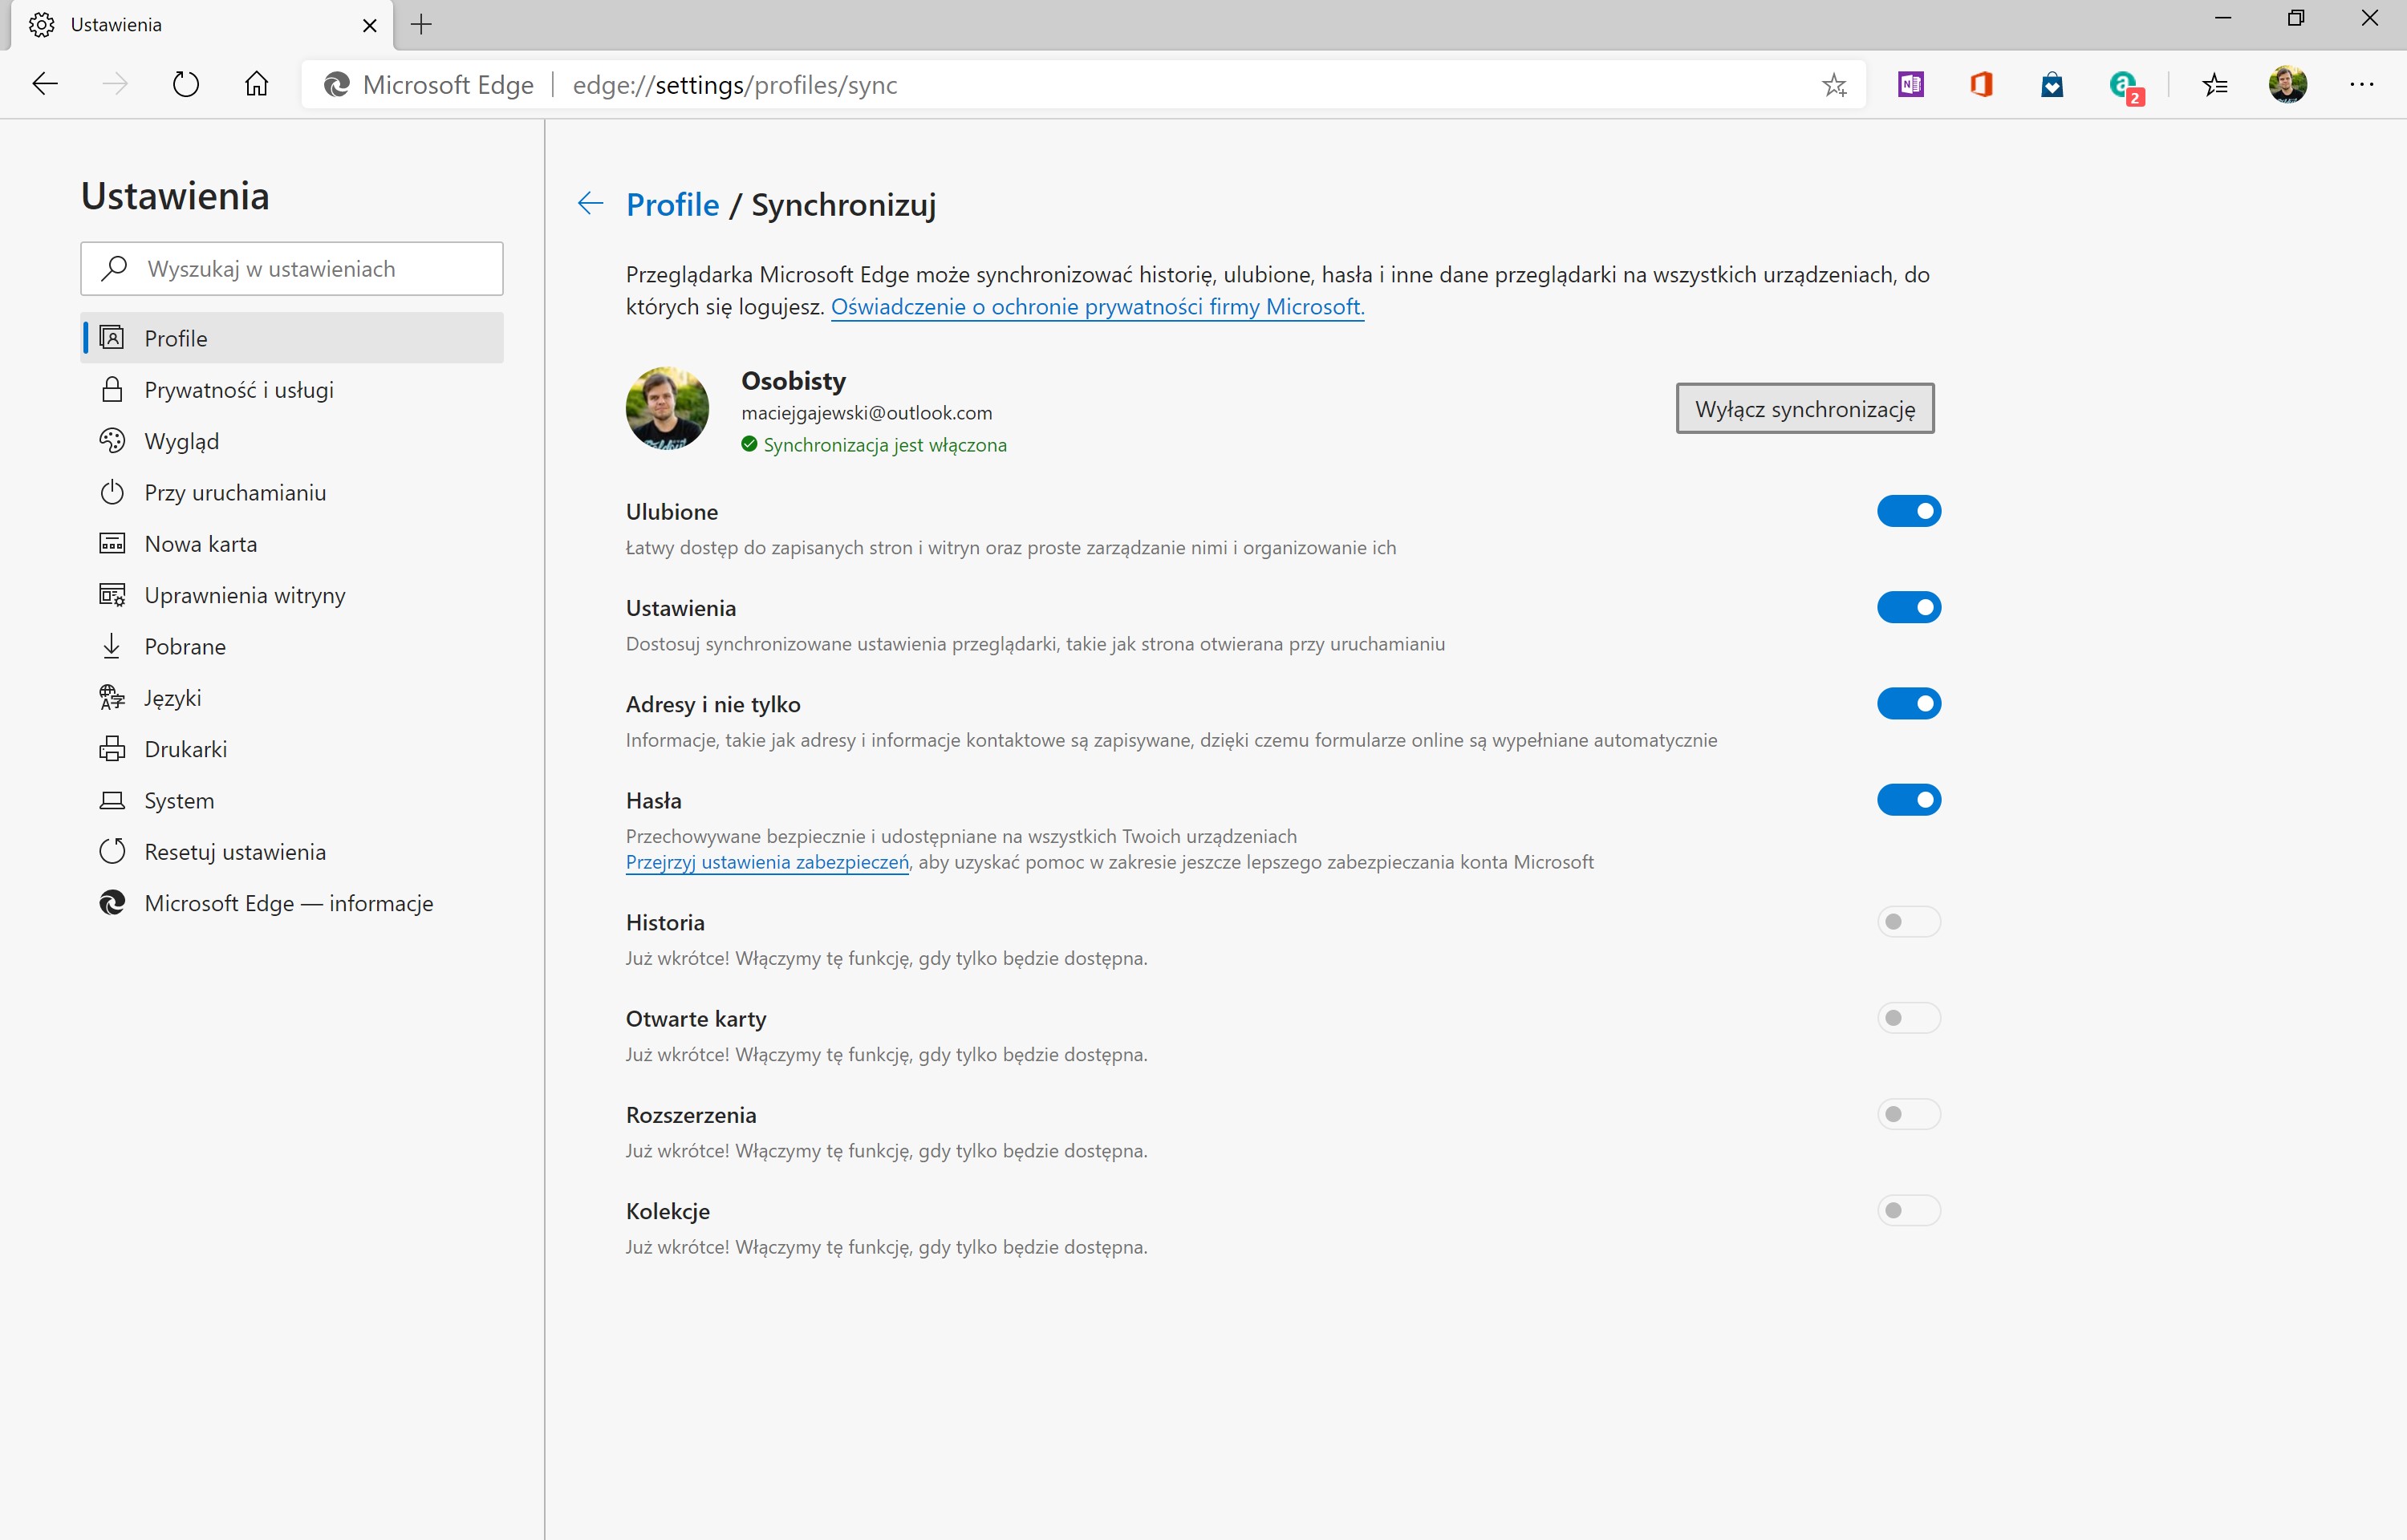Viewport: 2407px width, 1540px height.
Task: Click the large Osobisty profile photo
Action: point(667,408)
